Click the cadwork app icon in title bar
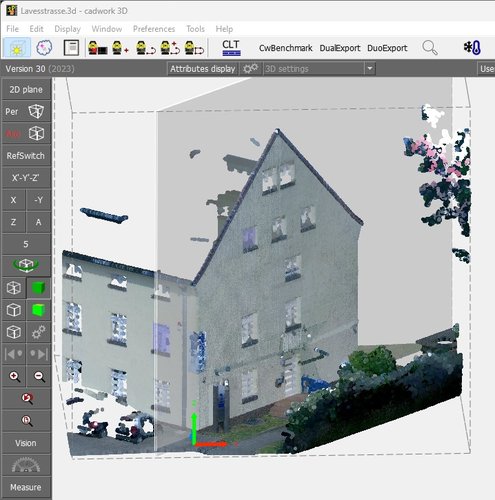Viewport: 495px width, 500px height. pyautogui.click(x=11, y=11)
